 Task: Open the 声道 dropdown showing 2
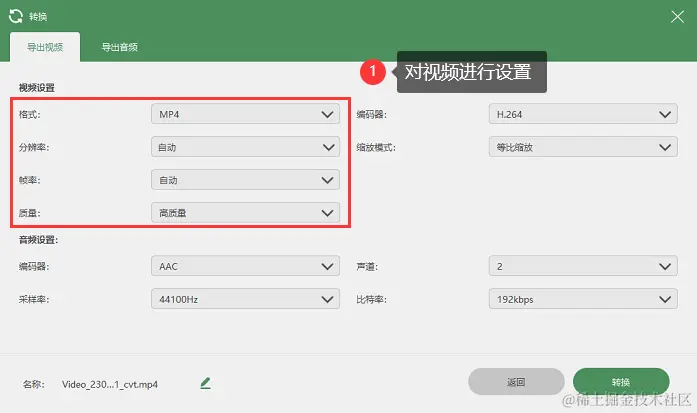tap(583, 266)
